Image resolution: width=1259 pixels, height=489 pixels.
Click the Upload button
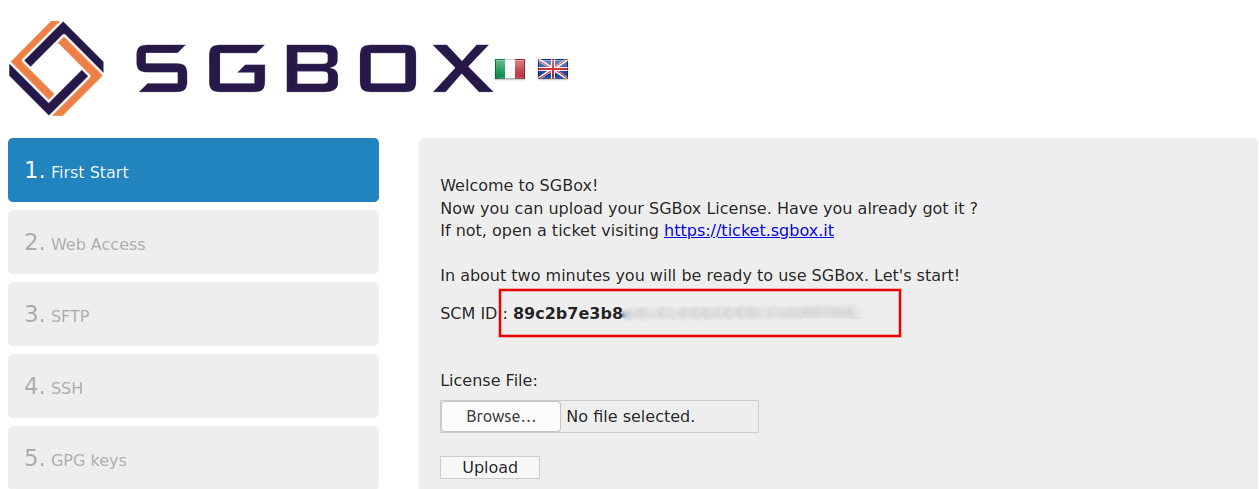click(x=490, y=467)
